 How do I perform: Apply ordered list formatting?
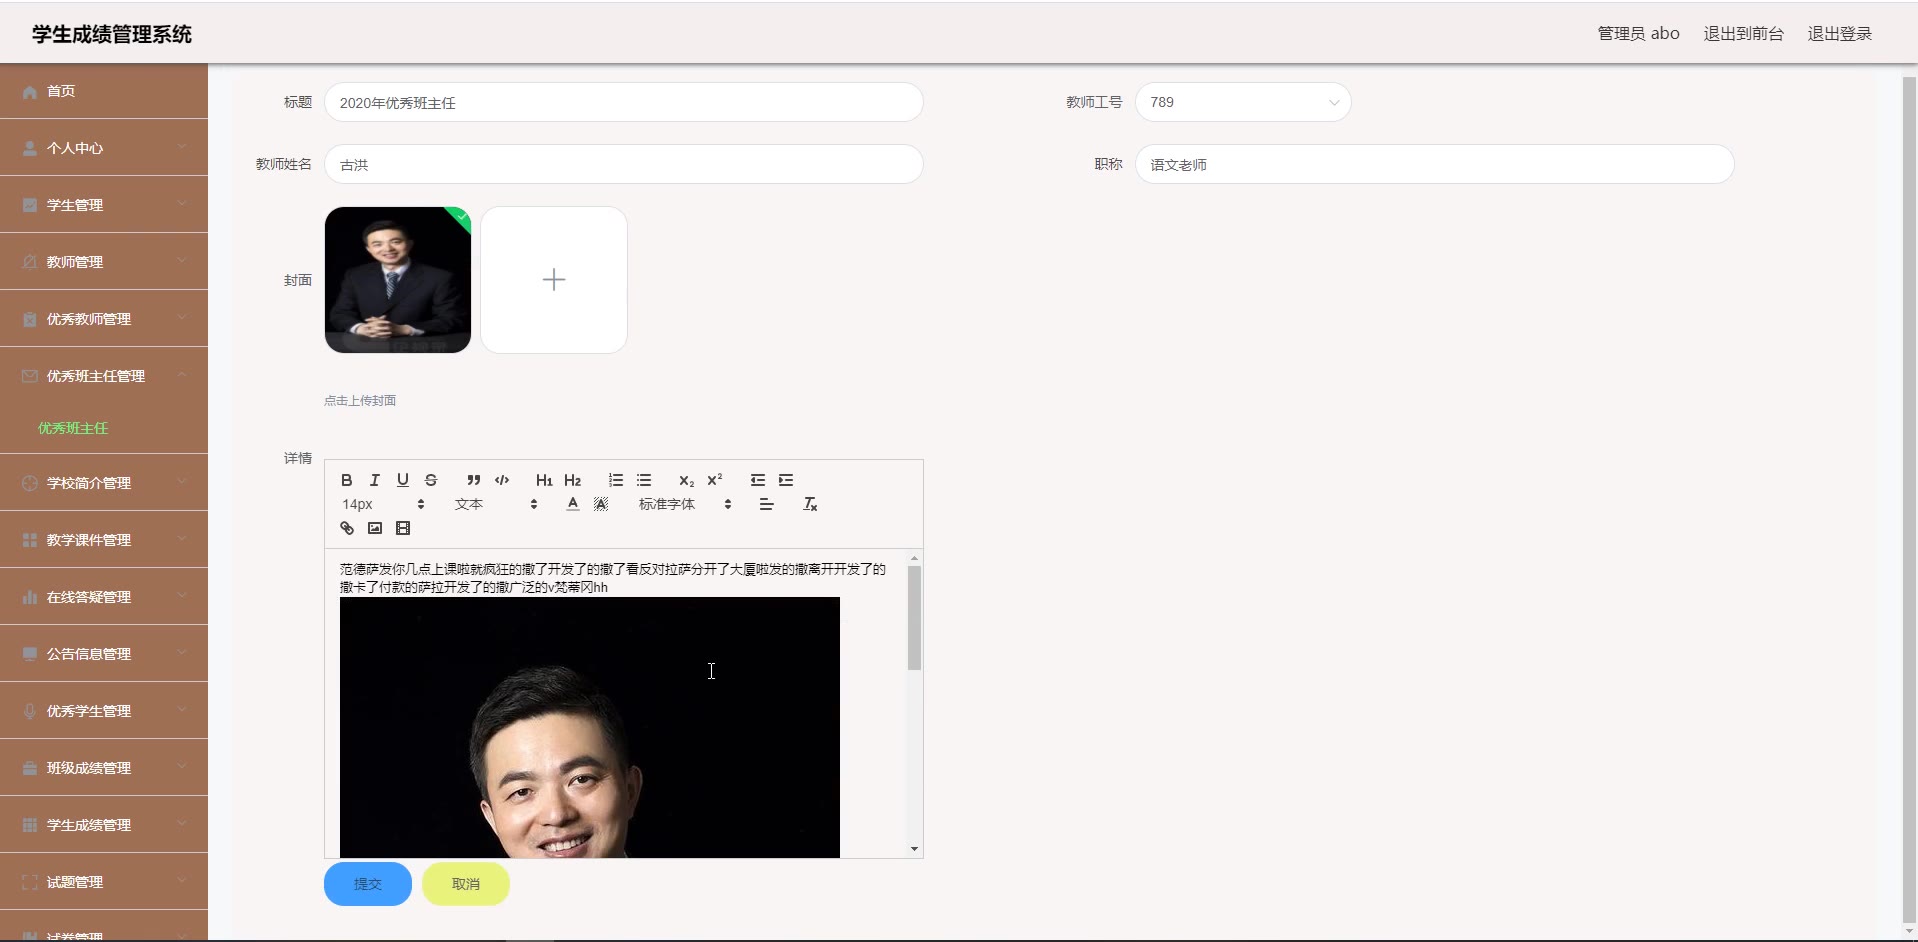616,480
